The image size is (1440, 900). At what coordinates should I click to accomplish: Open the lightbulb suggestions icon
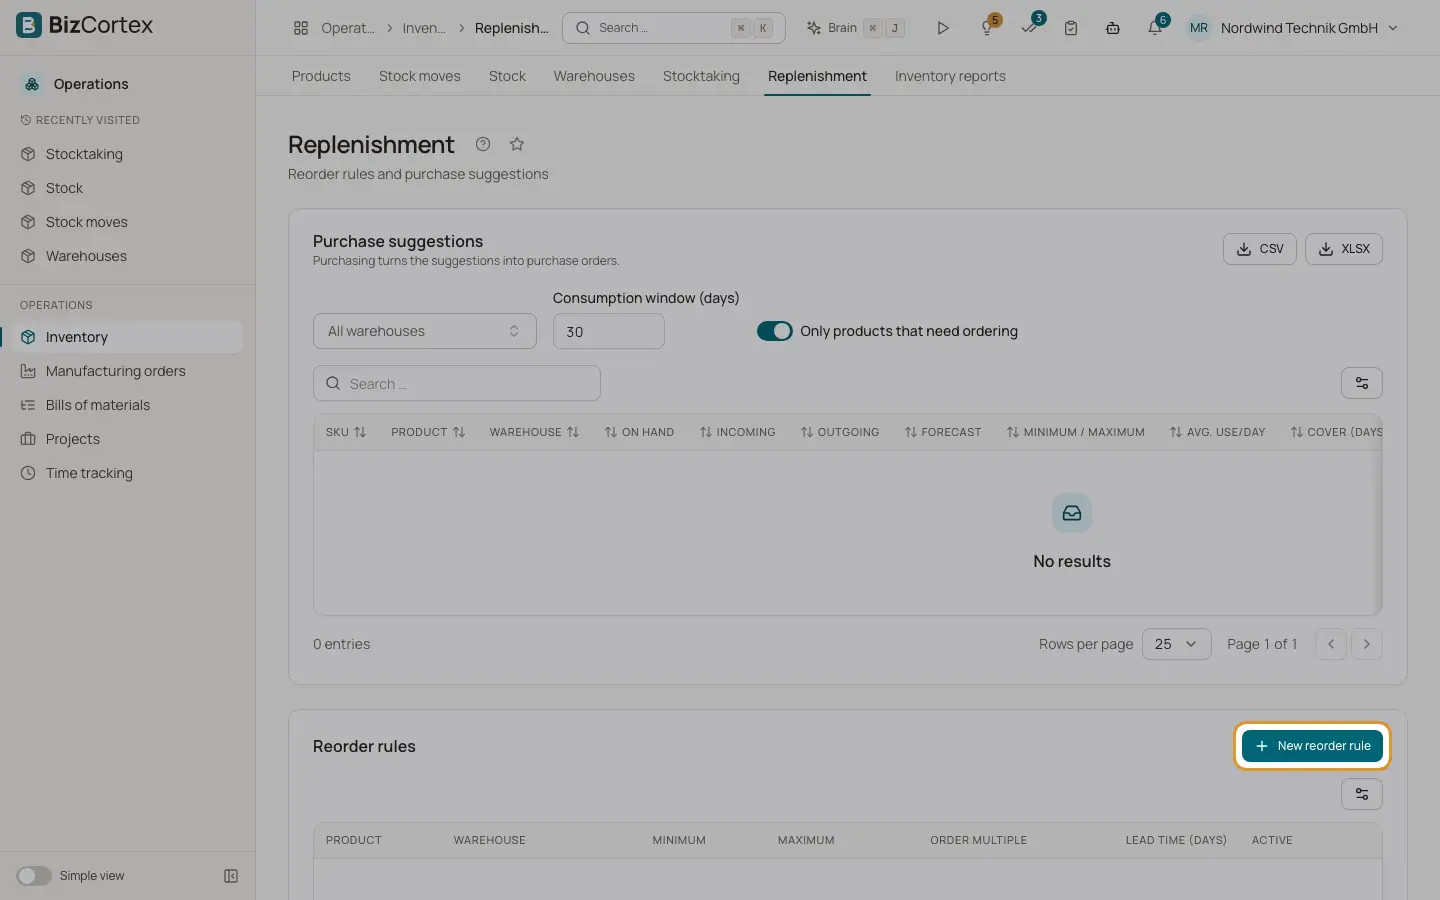point(987,28)
